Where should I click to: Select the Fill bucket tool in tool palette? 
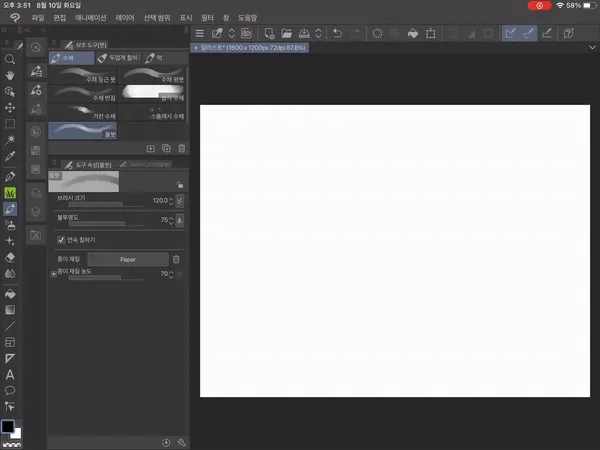10,294
